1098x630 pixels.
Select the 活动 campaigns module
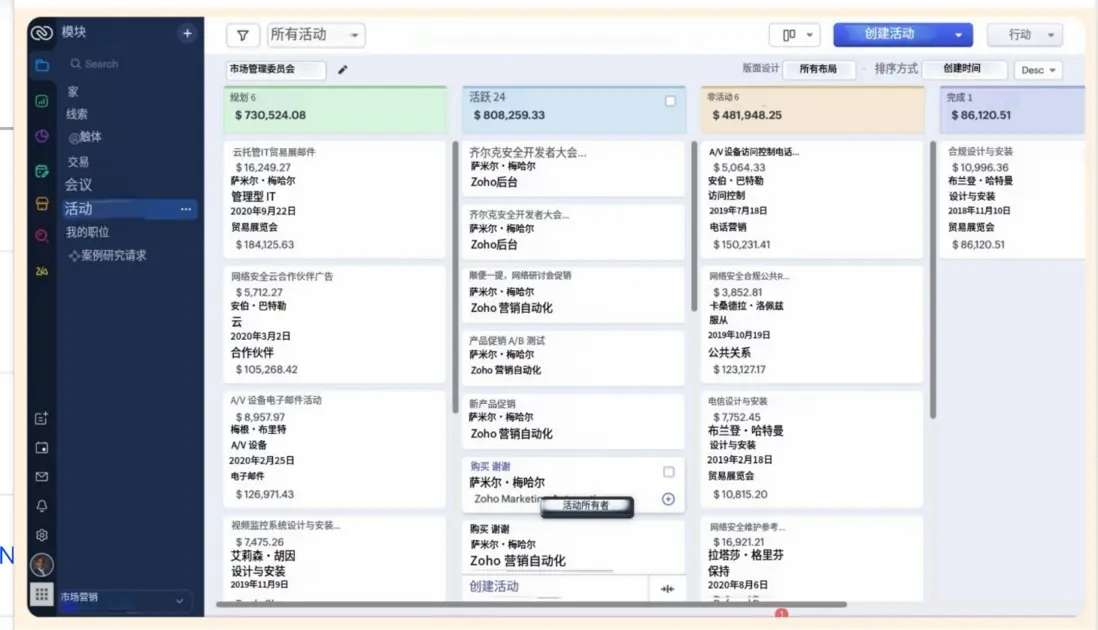(x=129, y=209)
